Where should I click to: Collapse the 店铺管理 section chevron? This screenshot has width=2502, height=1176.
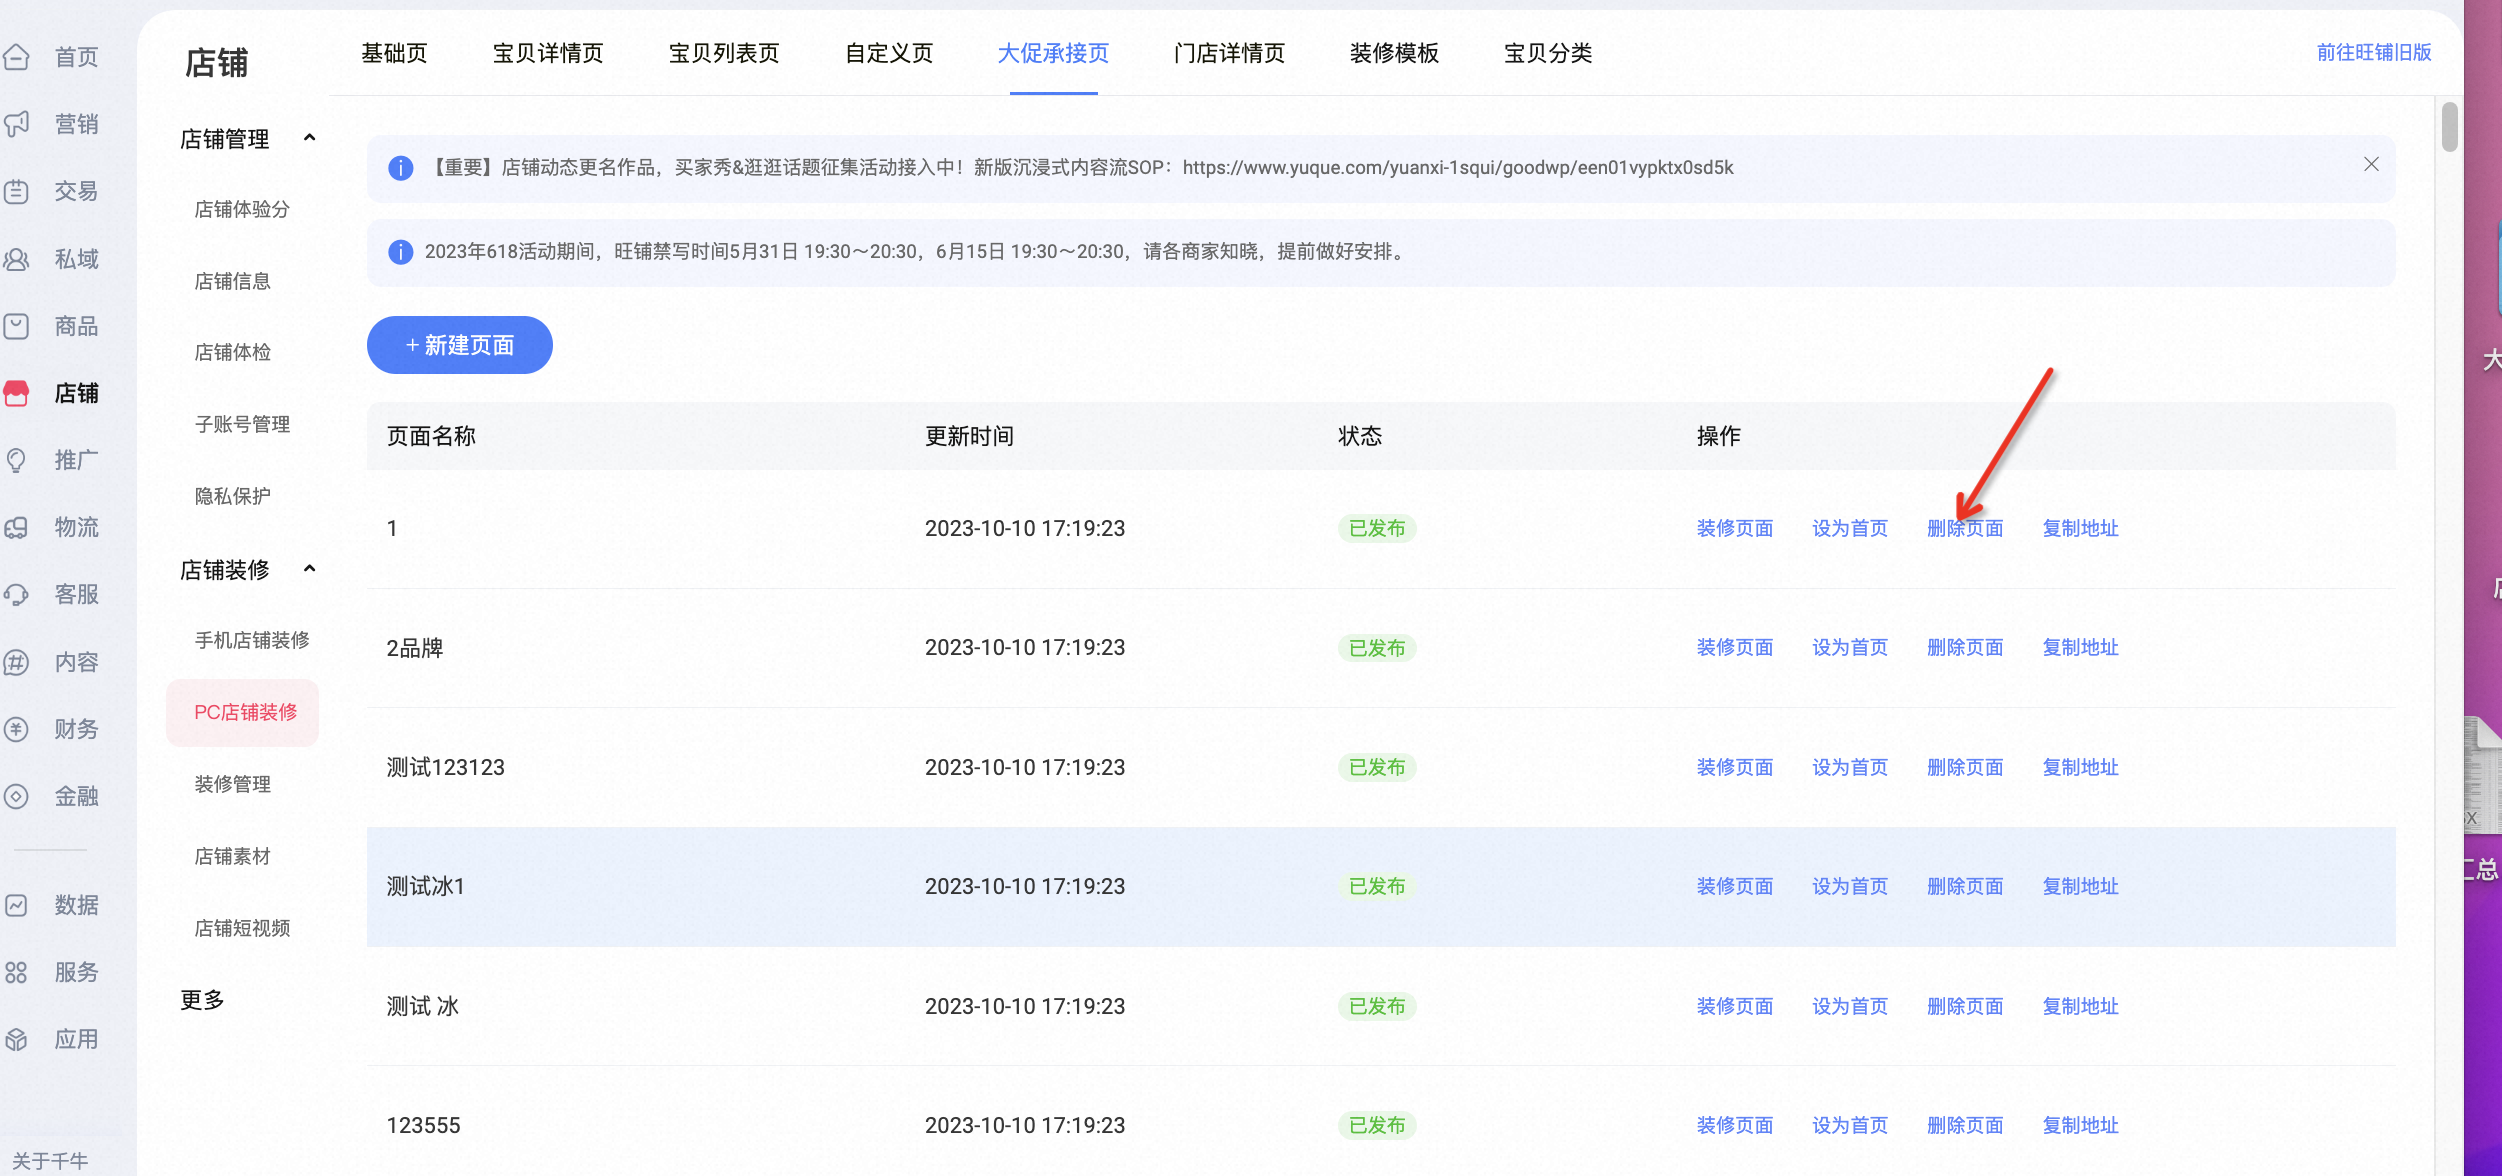[310, 138]
